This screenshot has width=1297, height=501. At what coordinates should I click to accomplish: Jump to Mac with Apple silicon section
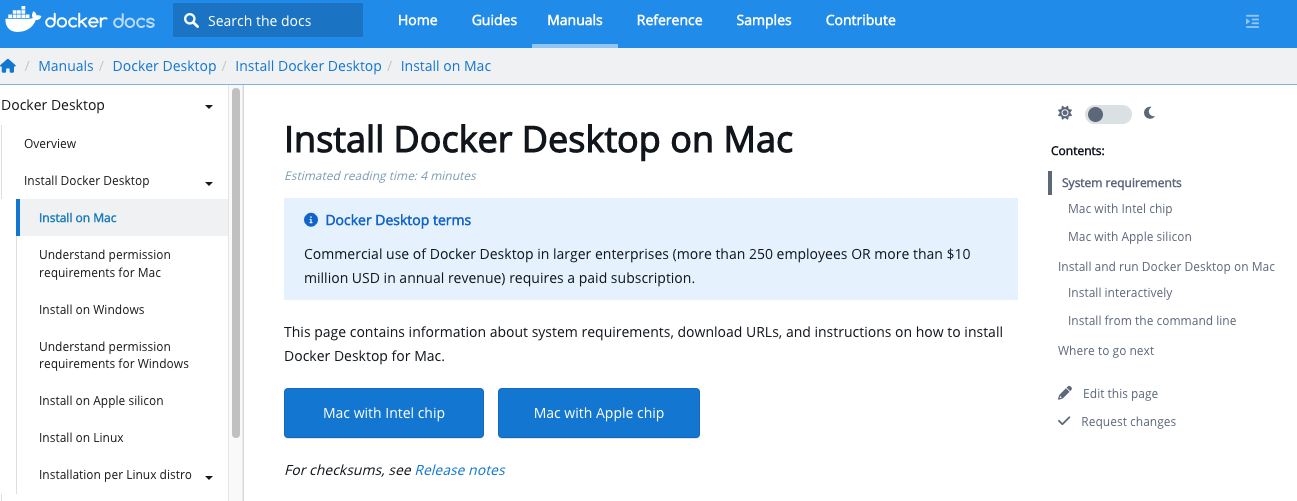tap(1130, 237)
